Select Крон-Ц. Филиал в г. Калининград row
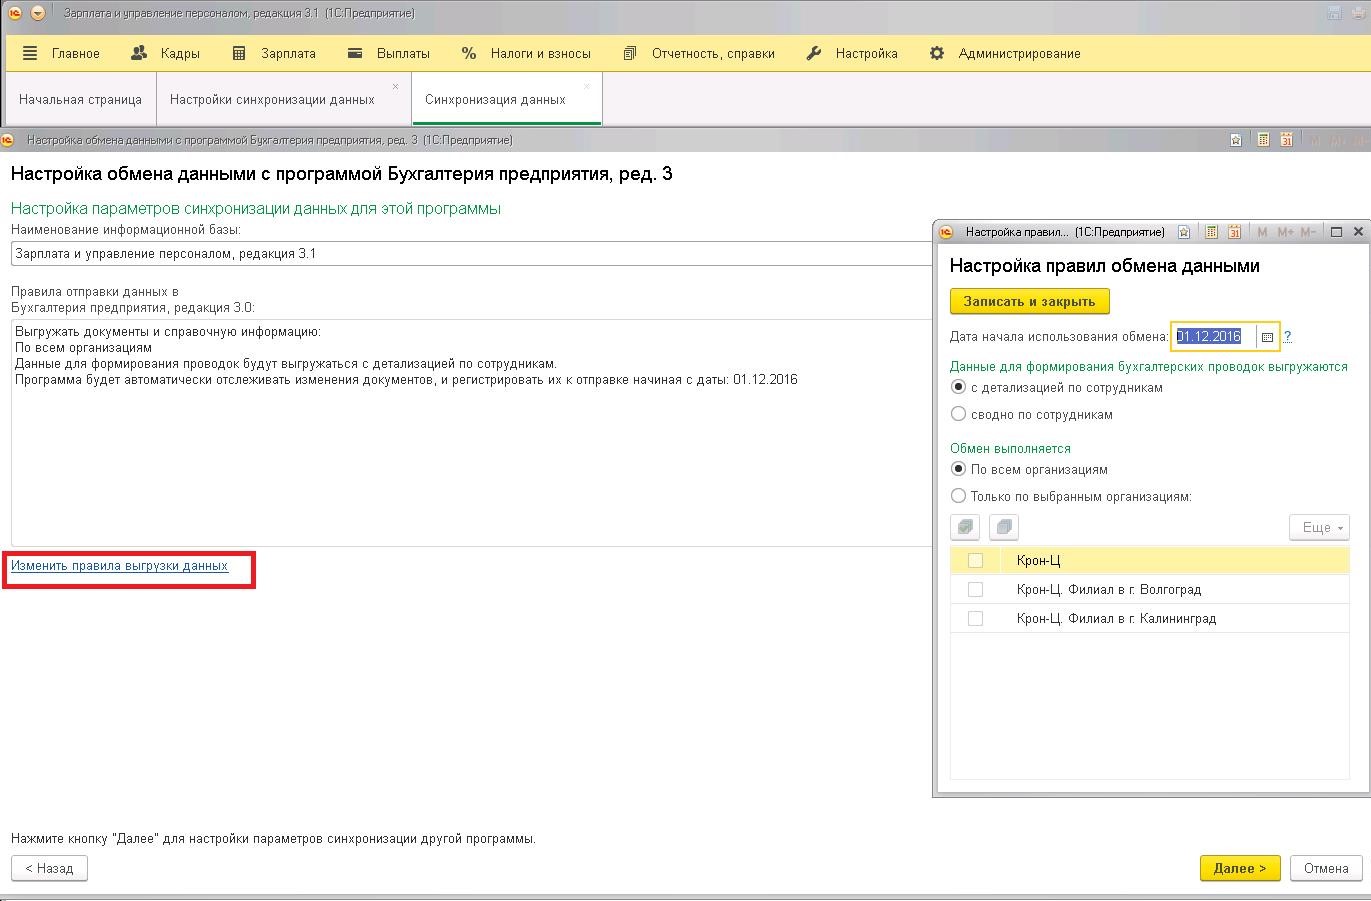Image resolution: width=1371 pixels, height=901 pixels. click(x=1150, y=619)
